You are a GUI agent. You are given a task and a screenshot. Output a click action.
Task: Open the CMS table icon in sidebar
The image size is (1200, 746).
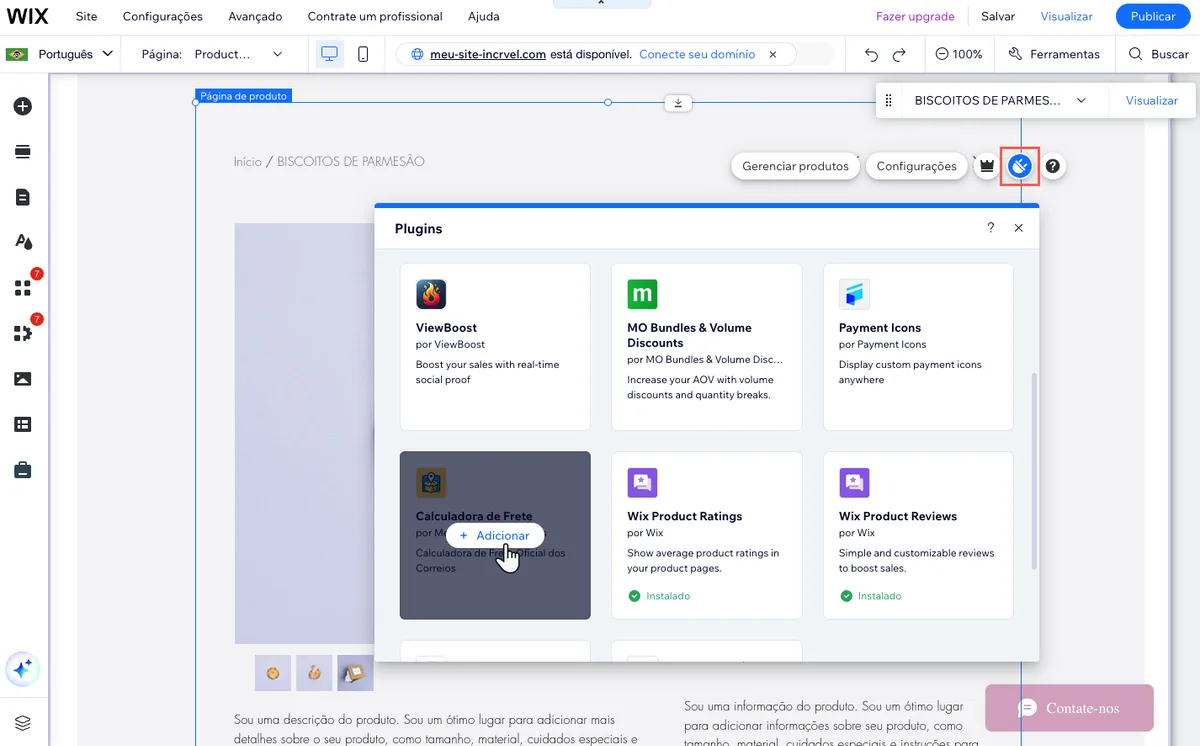click(22, 424)
